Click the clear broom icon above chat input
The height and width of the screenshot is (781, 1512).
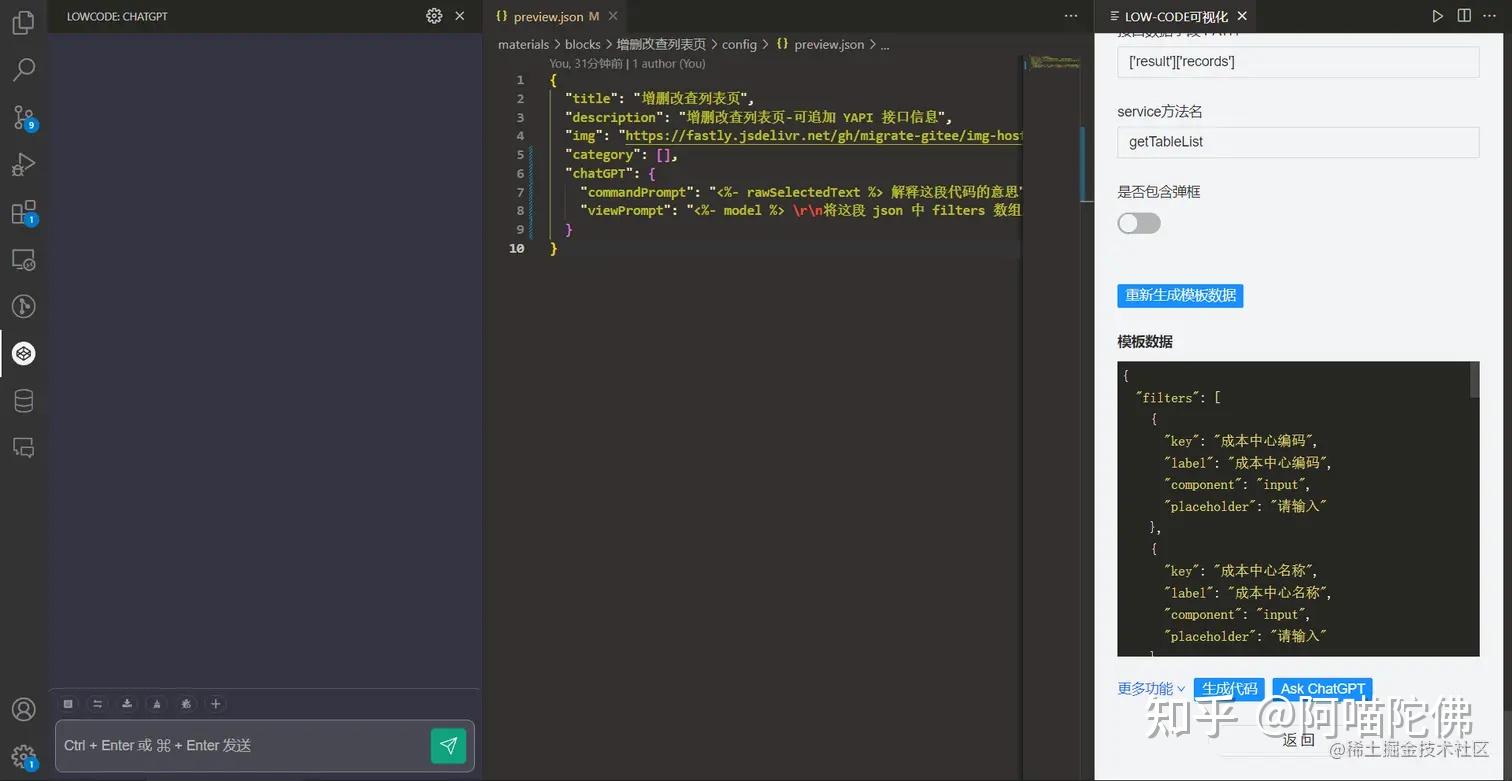tap(157, 704)
